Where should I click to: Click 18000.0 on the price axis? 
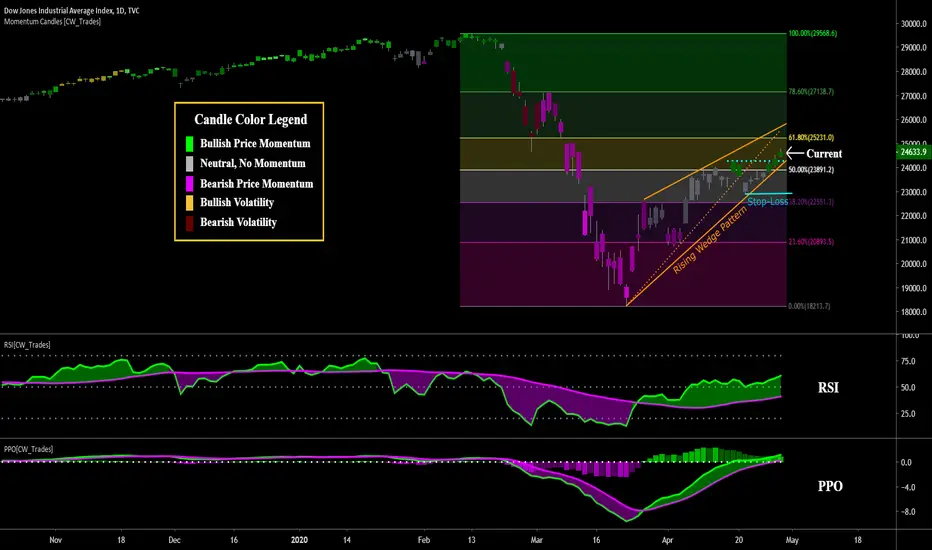click(914, 312)
